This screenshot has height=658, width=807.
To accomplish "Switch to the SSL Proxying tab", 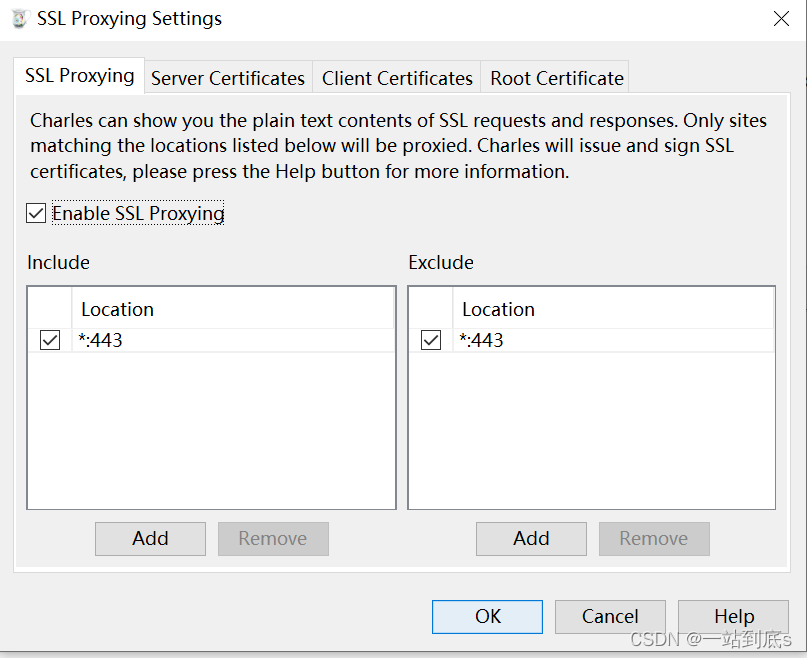I will 79,76.
